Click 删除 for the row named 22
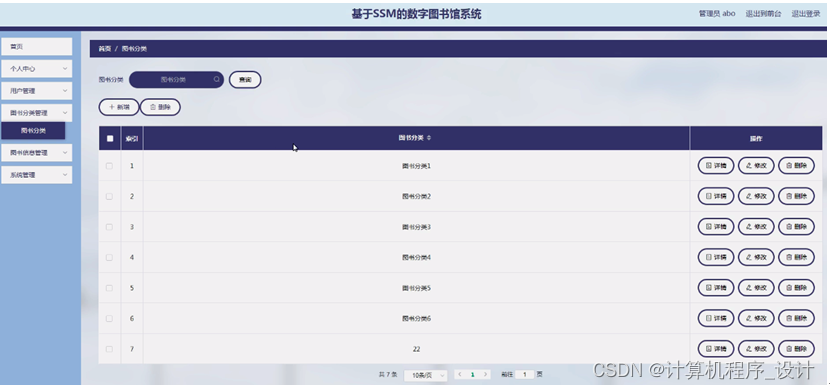The height and width of the screenshot is (389, 830). point(797,349)
